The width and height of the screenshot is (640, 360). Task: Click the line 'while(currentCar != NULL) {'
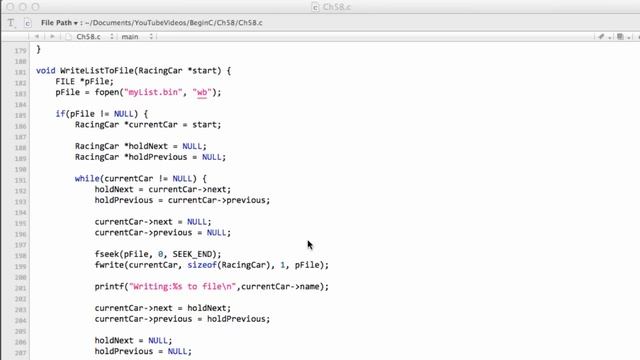coord(141,179)
